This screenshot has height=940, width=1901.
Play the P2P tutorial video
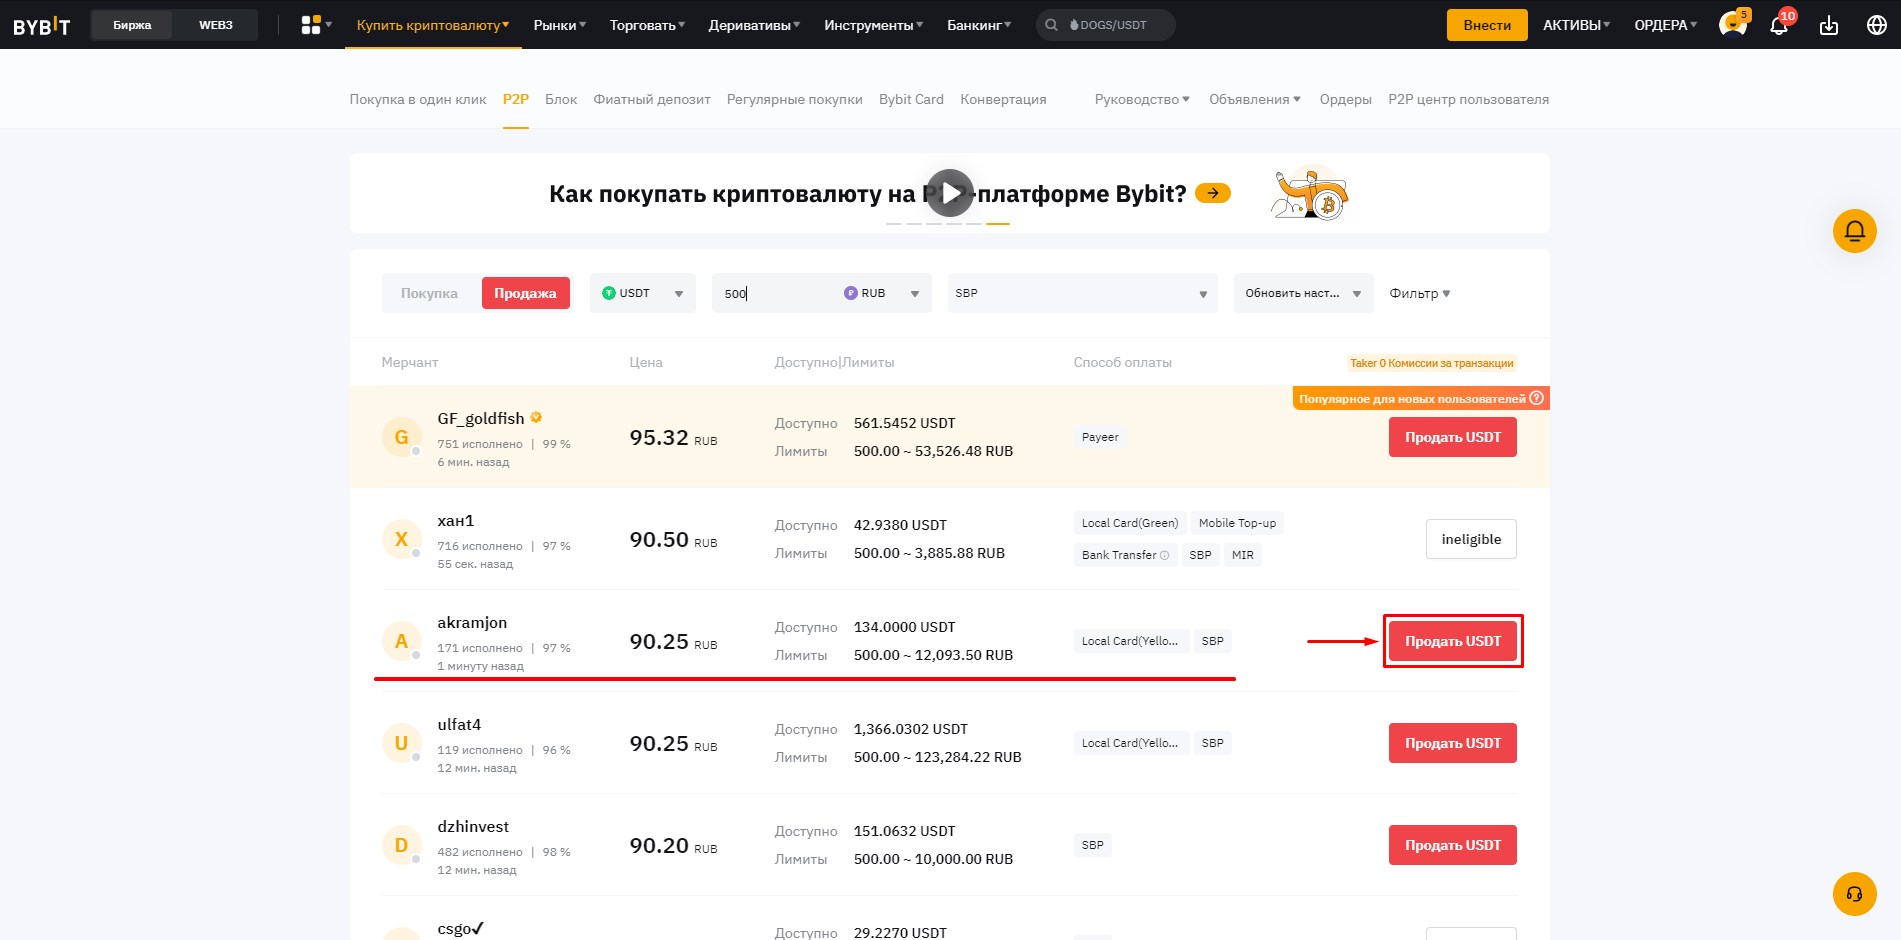(x=949, y=193)
